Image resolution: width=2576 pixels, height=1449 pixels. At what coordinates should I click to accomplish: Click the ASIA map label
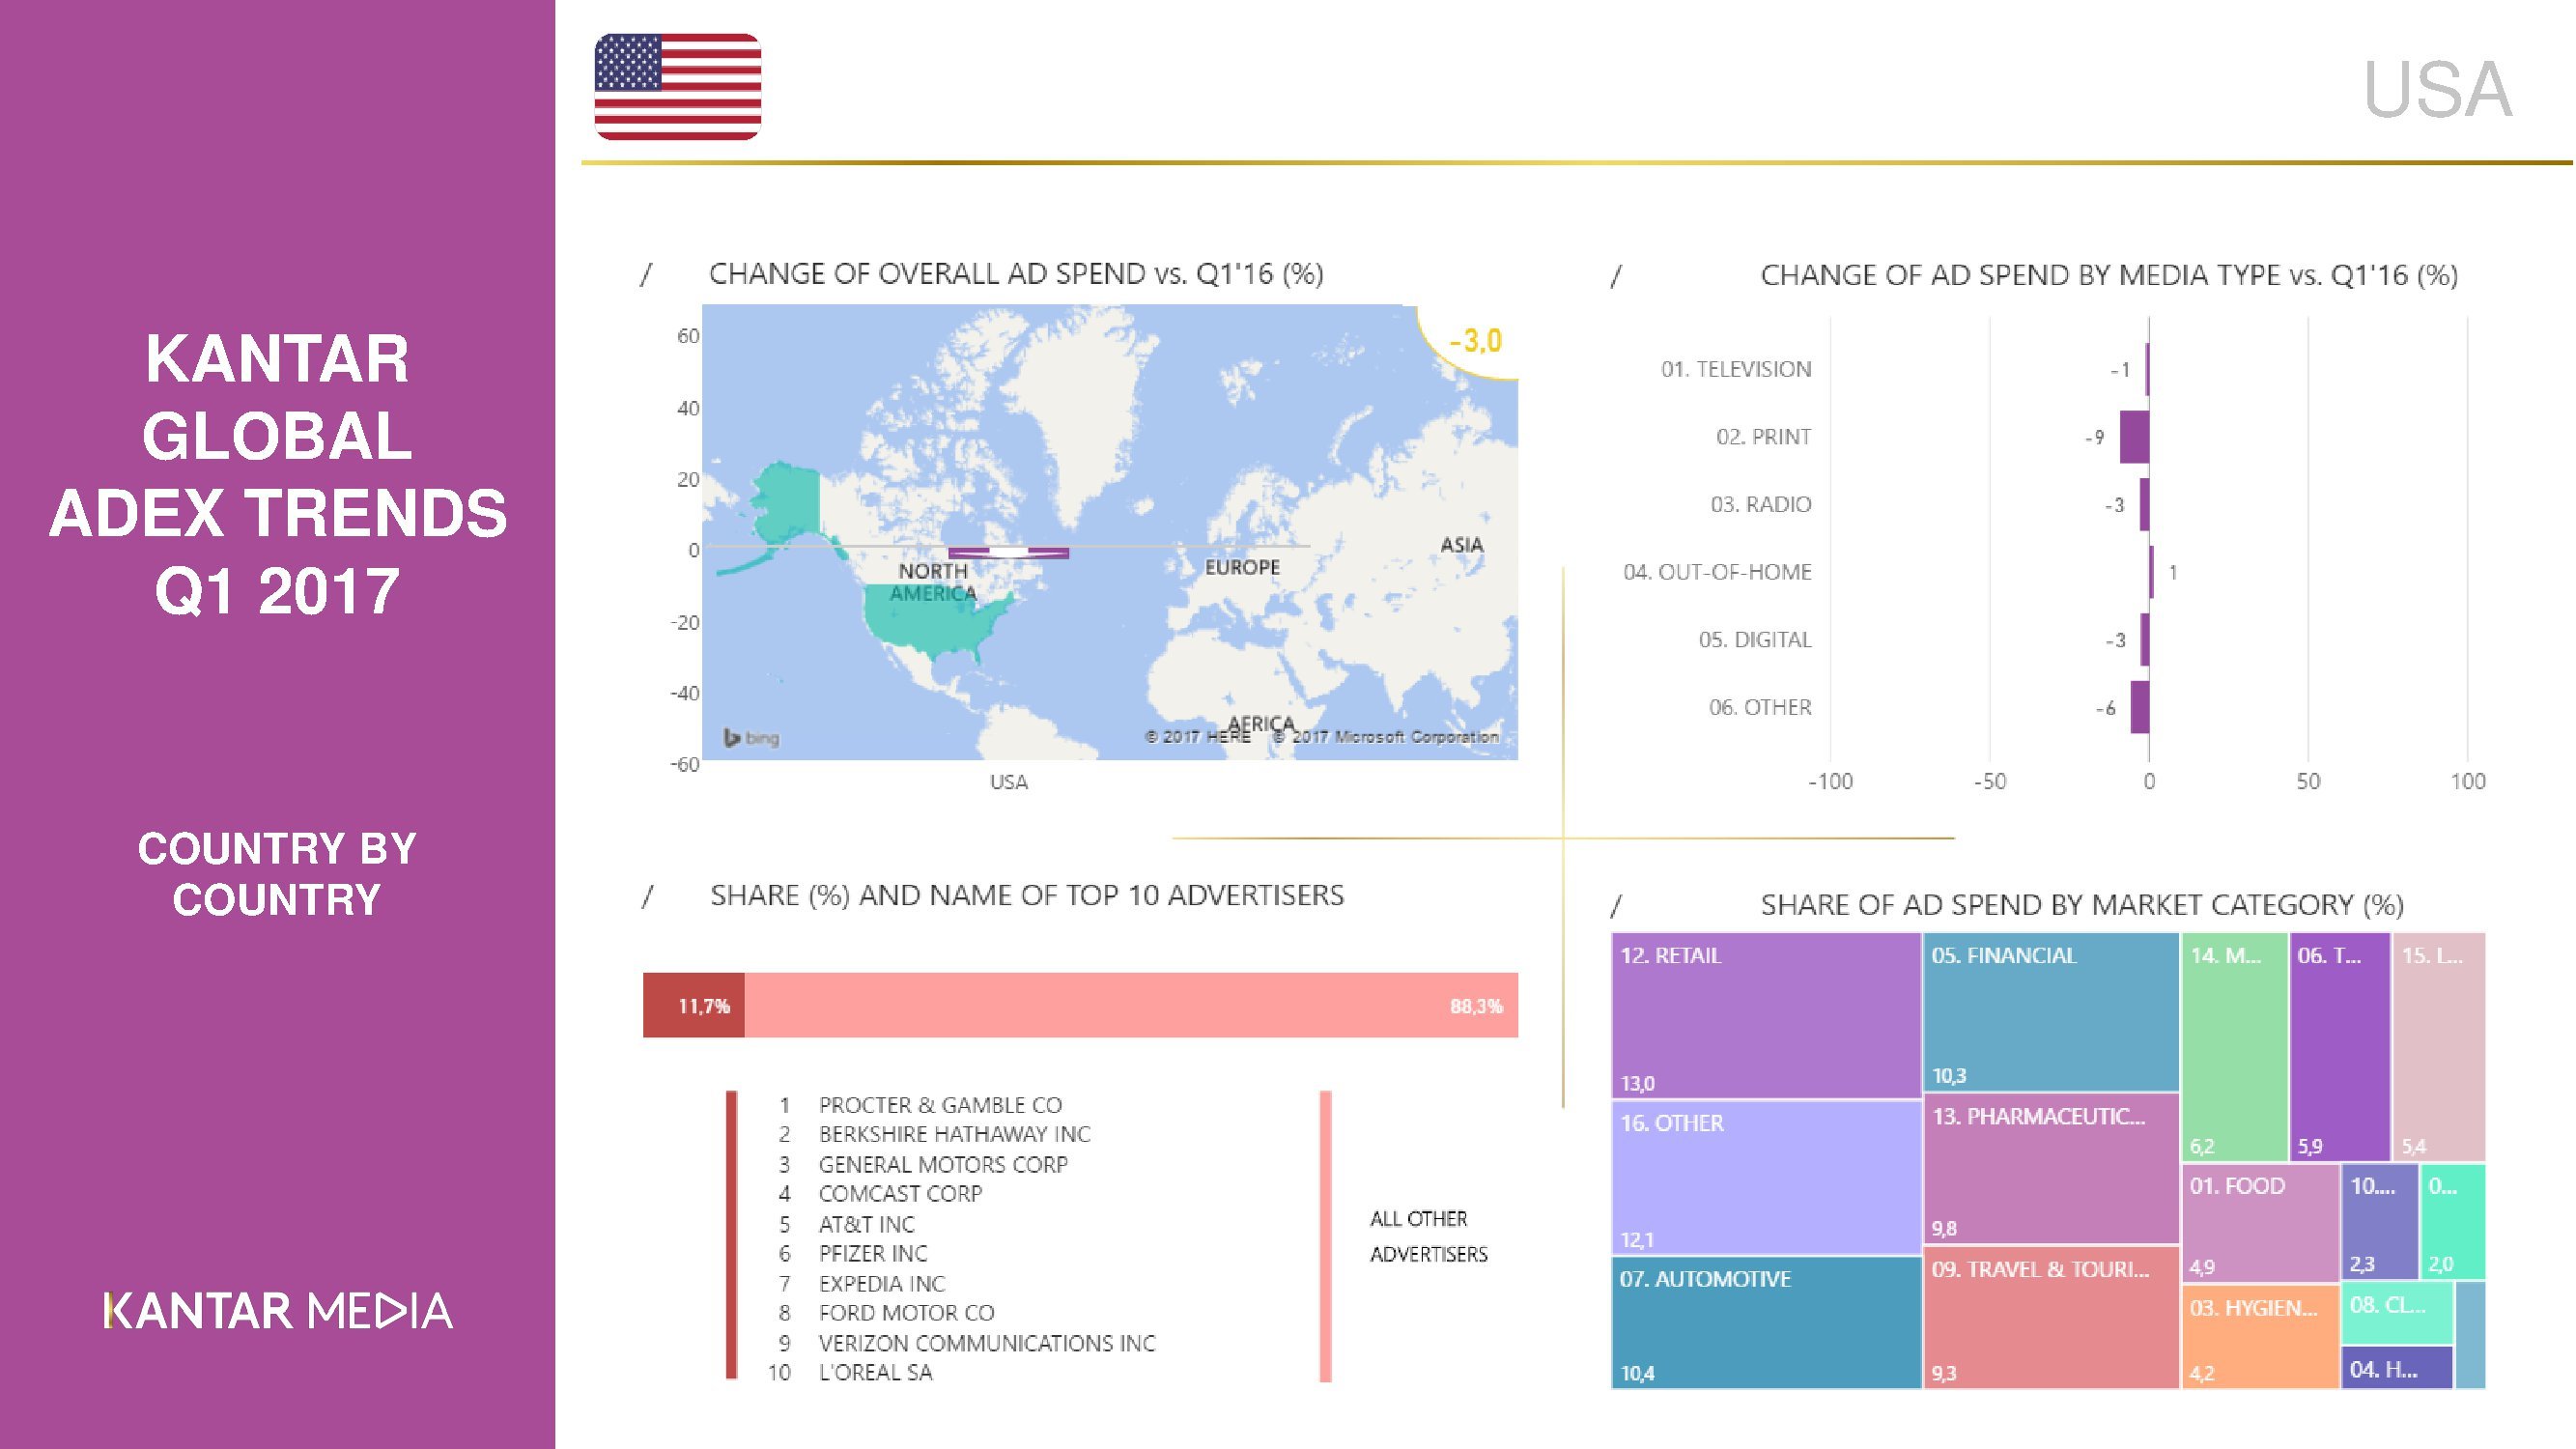(1461, 545)
